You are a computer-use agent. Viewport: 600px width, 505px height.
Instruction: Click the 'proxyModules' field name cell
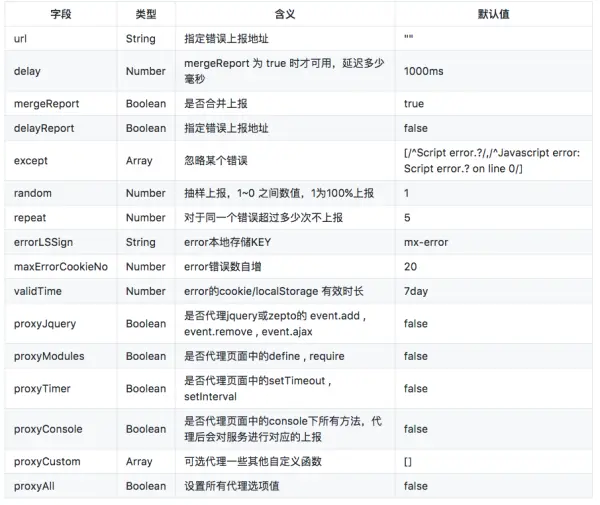pos(49,356)
